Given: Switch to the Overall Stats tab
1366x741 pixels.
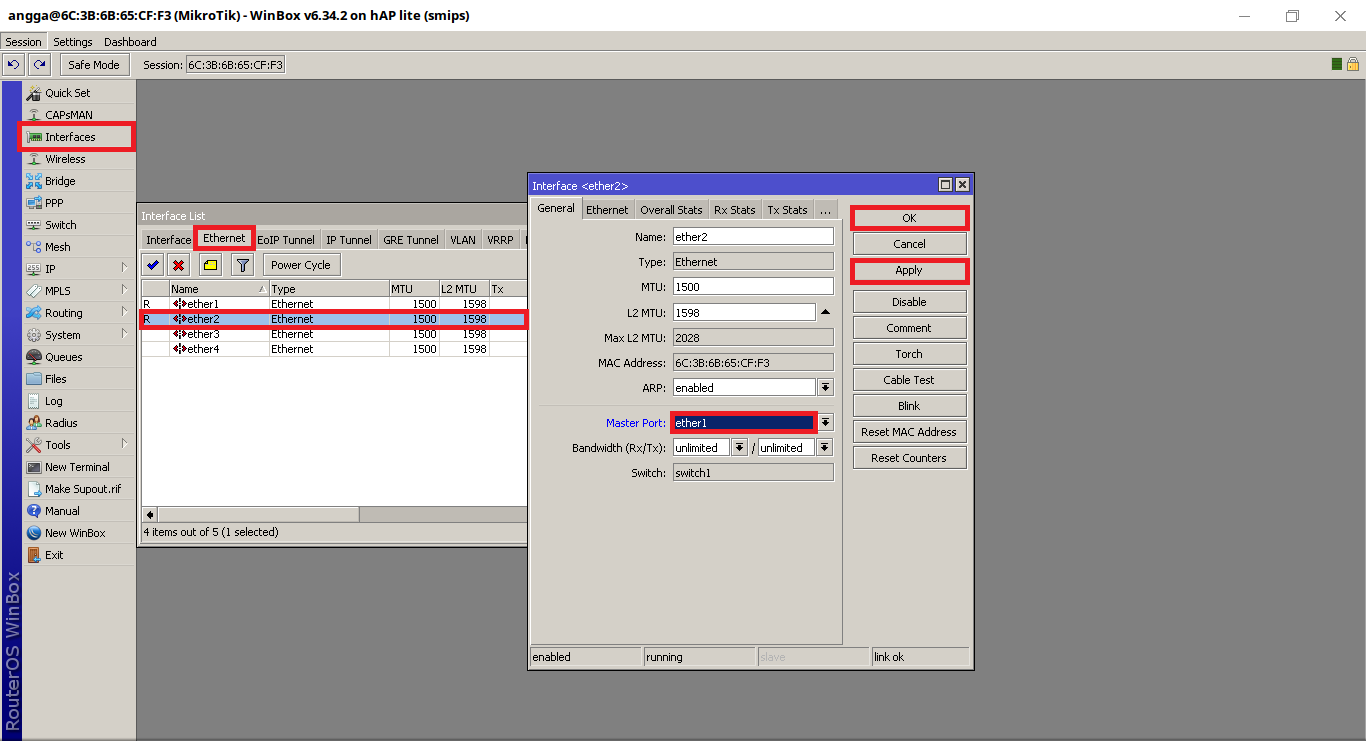Looking at the screenshot, I should click(671, 210).
